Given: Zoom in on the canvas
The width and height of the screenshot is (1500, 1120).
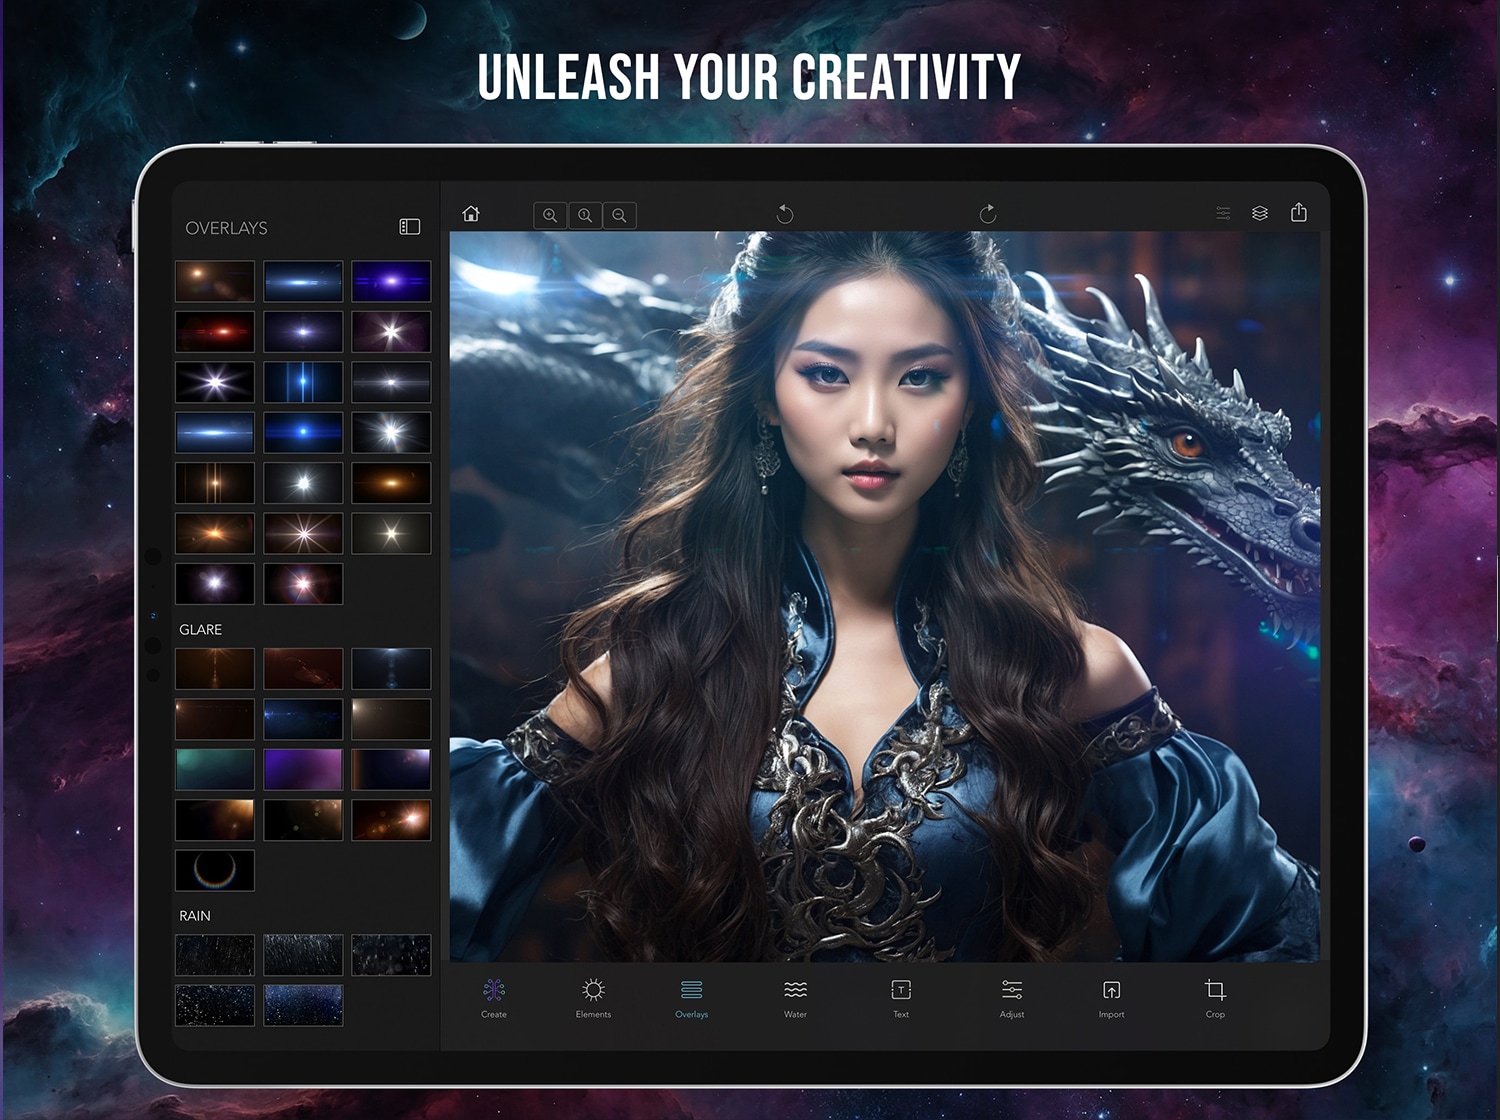Looking at the screenshot, I should (x=550, y=215).
